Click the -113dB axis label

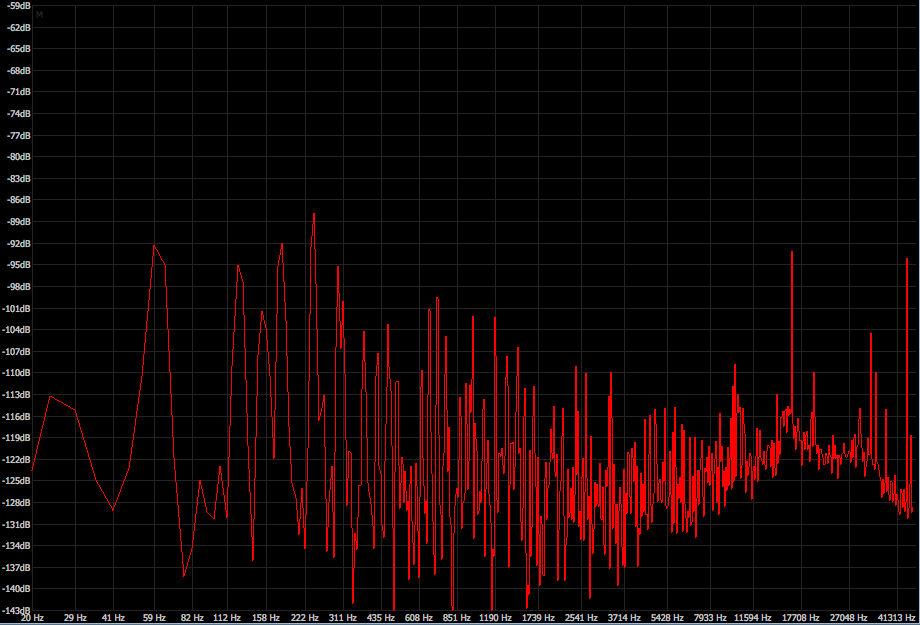[x=16, y=394]
